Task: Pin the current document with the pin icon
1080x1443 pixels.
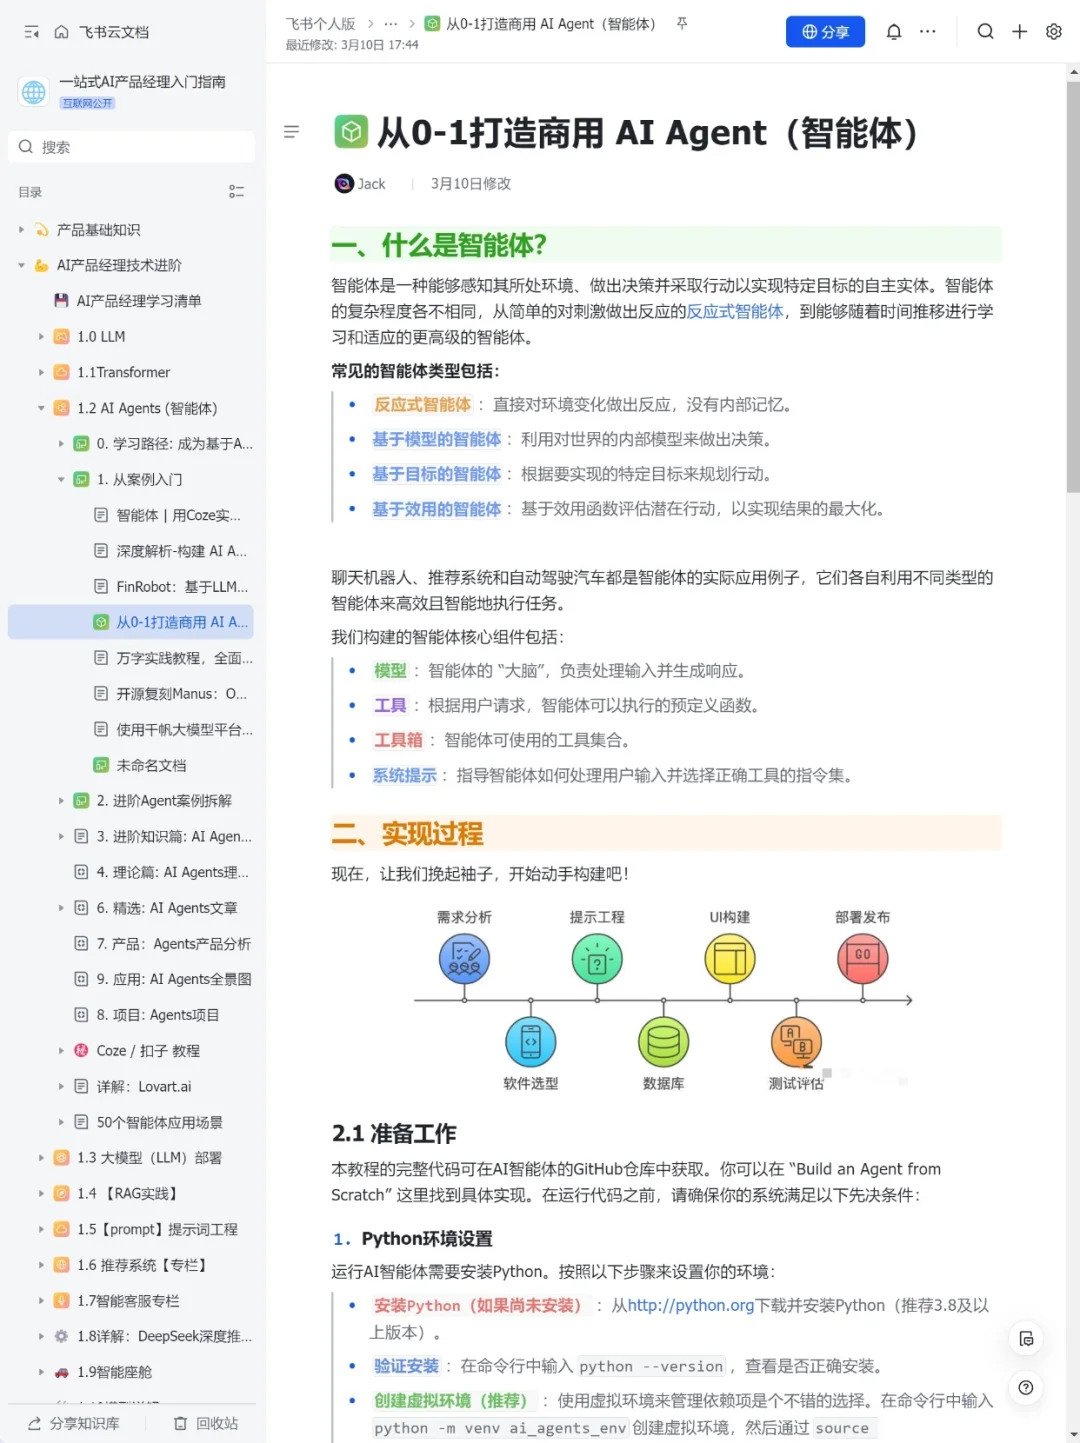Action: tap(681, 24)
